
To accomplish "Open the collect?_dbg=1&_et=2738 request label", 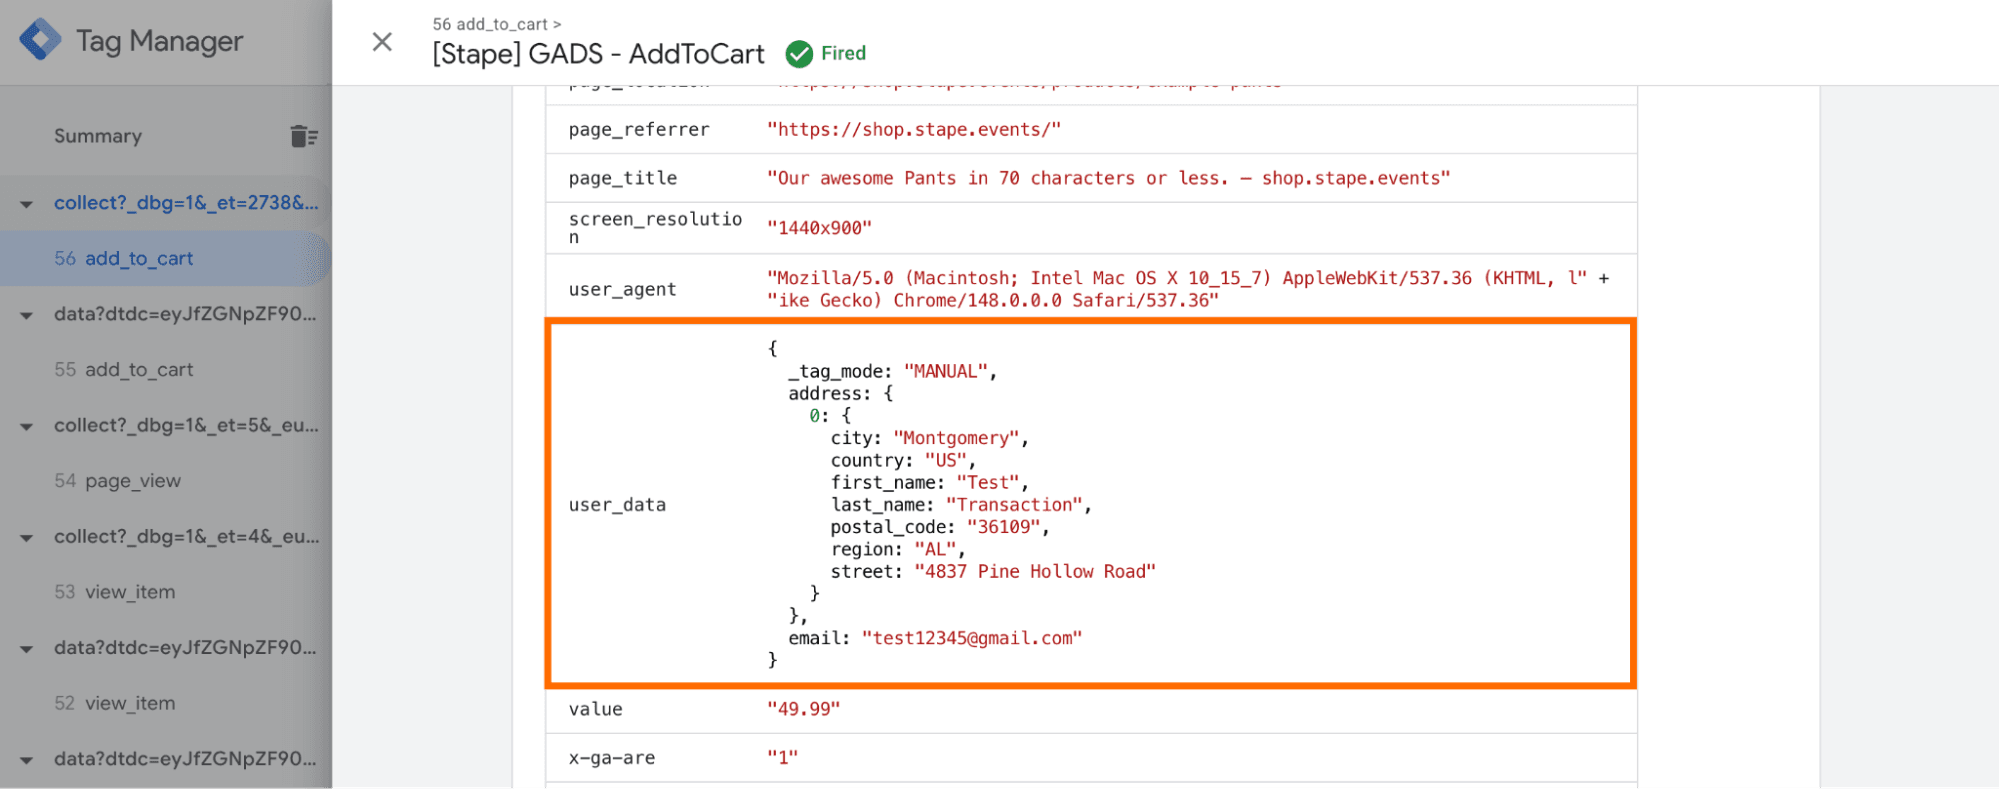I will pos(186,203).
